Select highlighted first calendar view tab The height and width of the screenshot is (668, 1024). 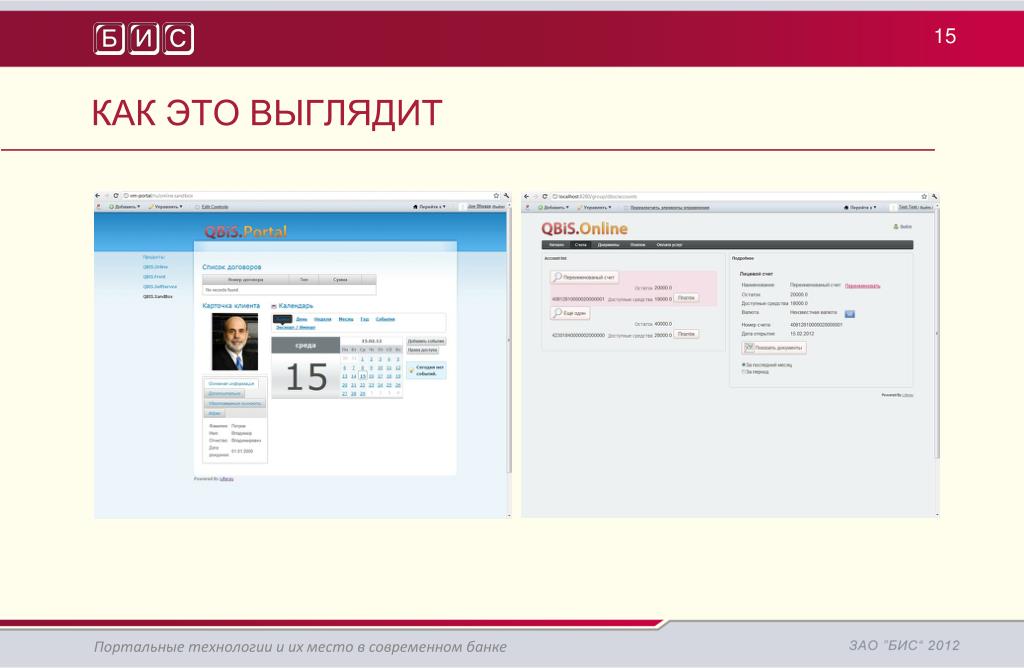point(282,319)
